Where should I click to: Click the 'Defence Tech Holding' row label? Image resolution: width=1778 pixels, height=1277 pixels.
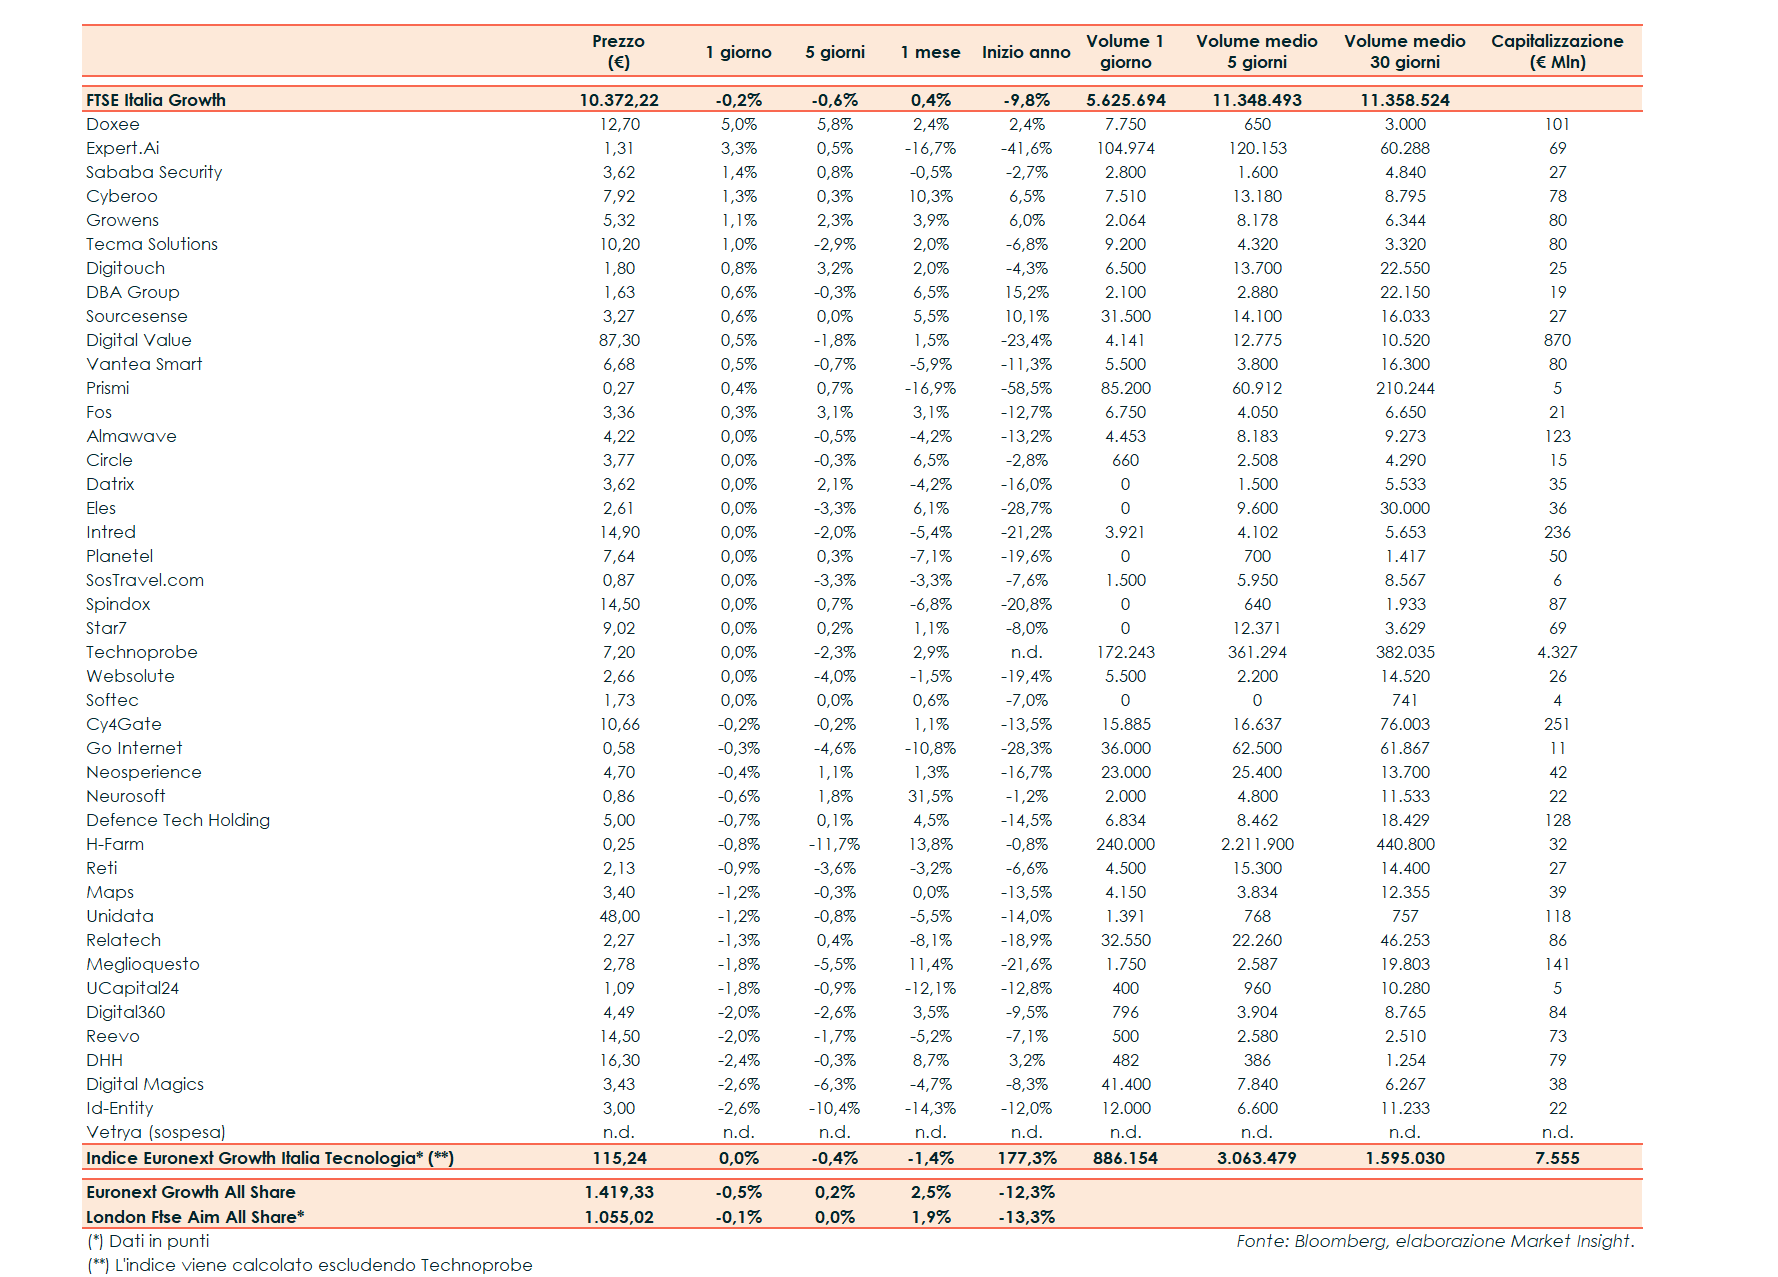178,820
